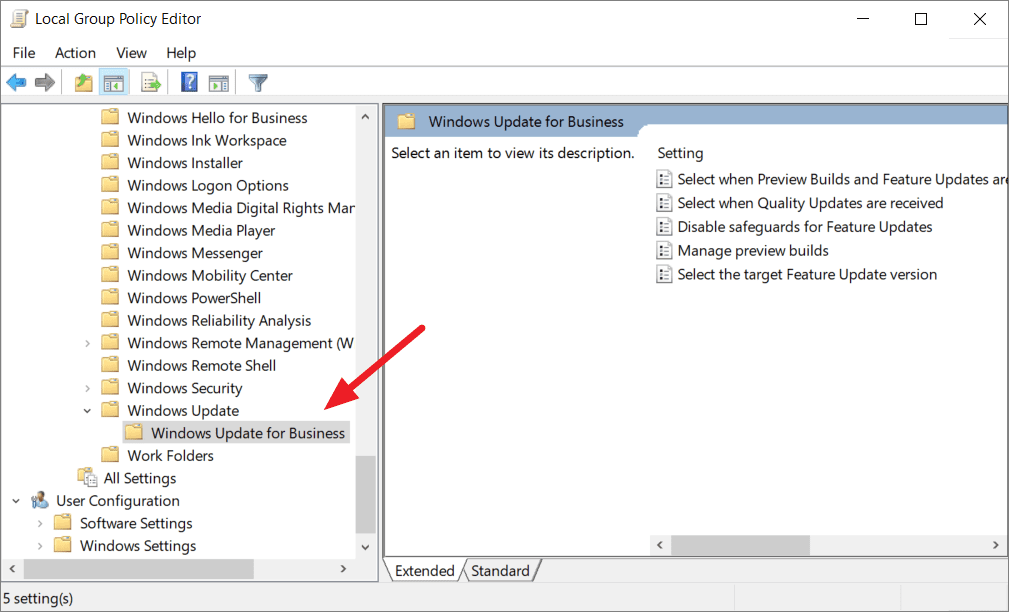The width and height of the screenshot is (1009, 612).
Task: Select the Windows Update tree item
Action: [x=183, y=411]
